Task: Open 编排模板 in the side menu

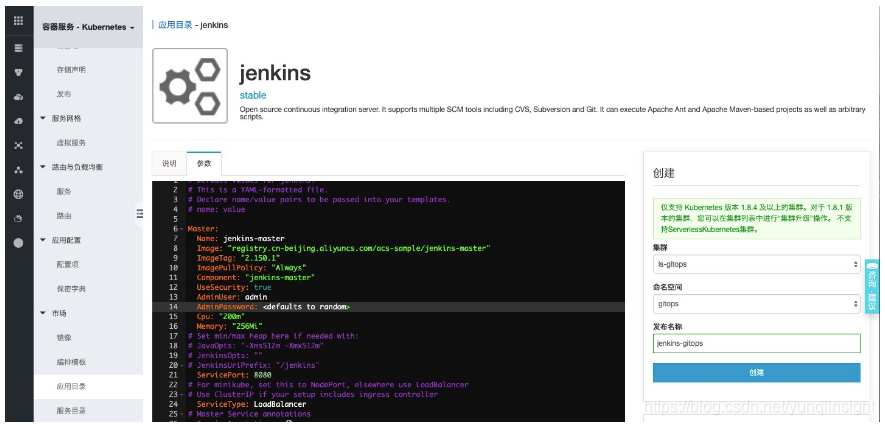Action: 71,362
